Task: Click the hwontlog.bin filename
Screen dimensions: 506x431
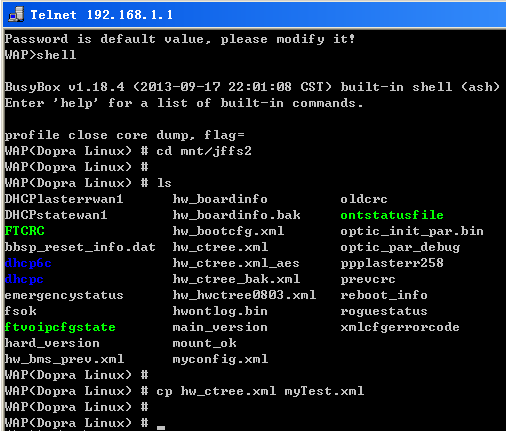Action: point(220,311)
